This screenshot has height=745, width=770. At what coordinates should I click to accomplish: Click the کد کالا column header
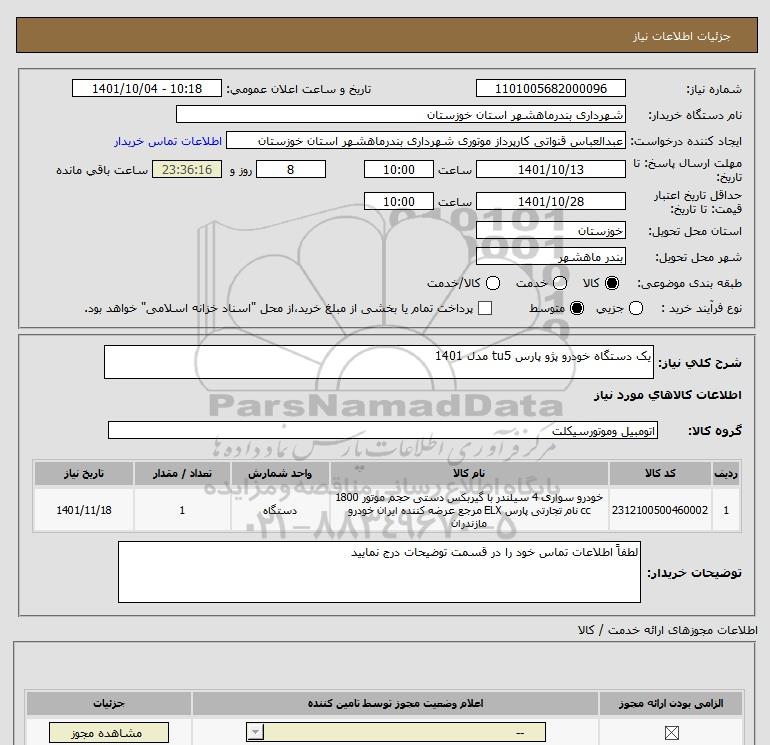click(660, 473)
